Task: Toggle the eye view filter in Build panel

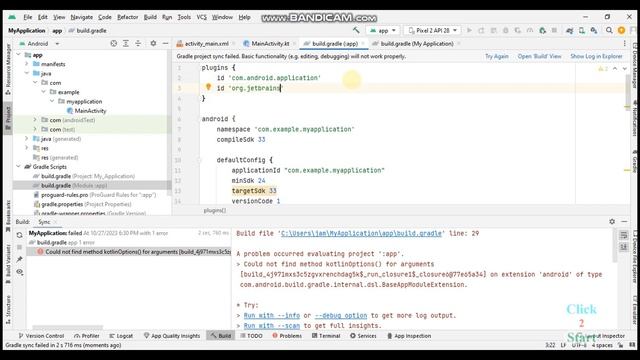Action: click(19, 271)
